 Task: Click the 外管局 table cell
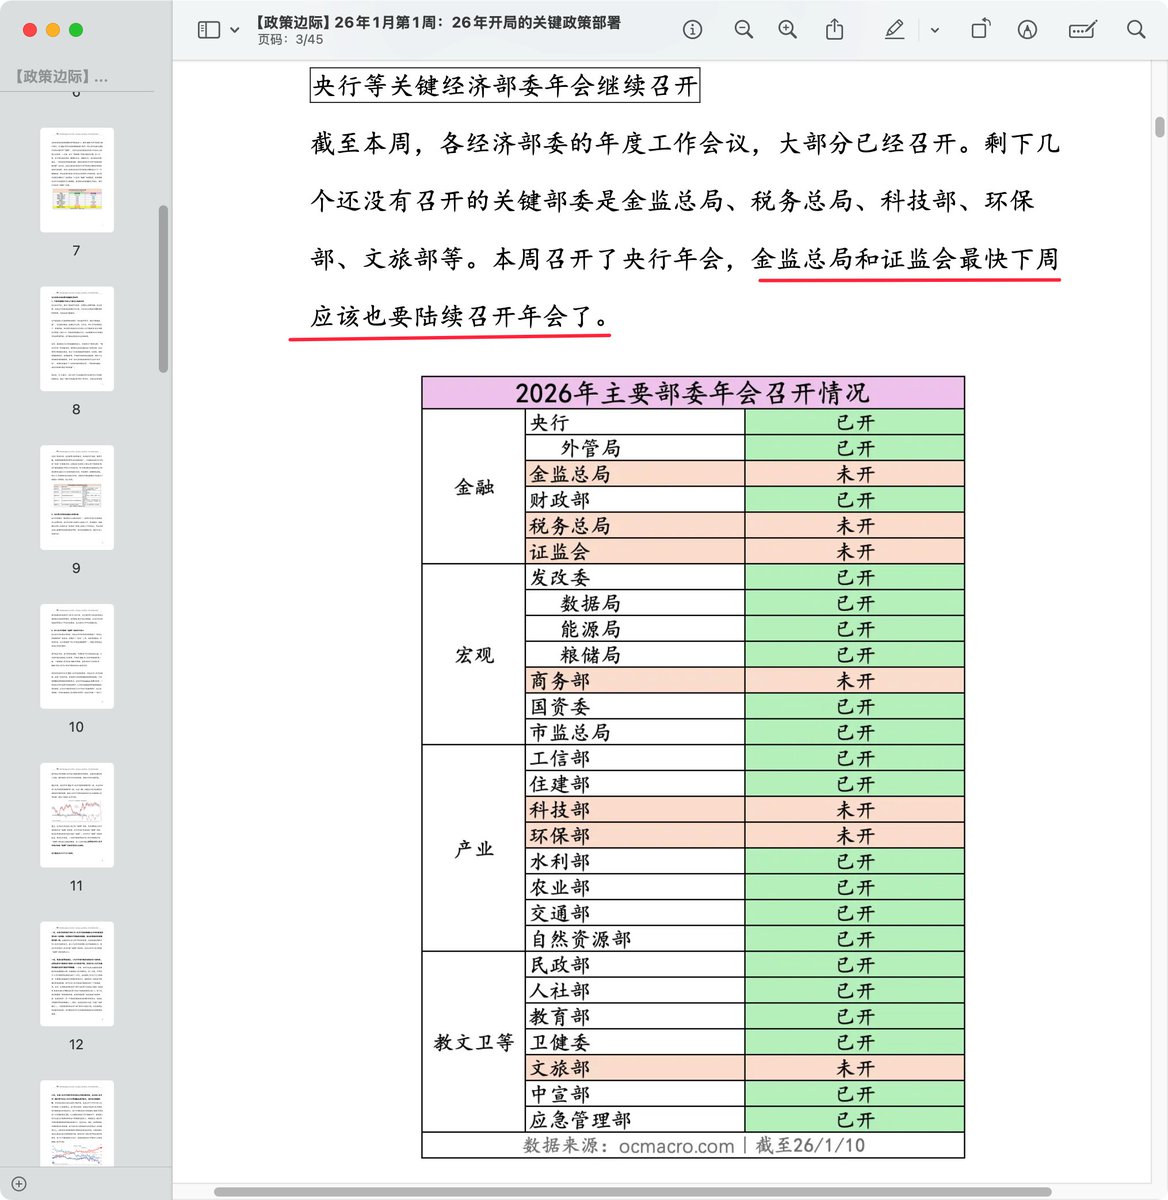(x=635, y=448)
